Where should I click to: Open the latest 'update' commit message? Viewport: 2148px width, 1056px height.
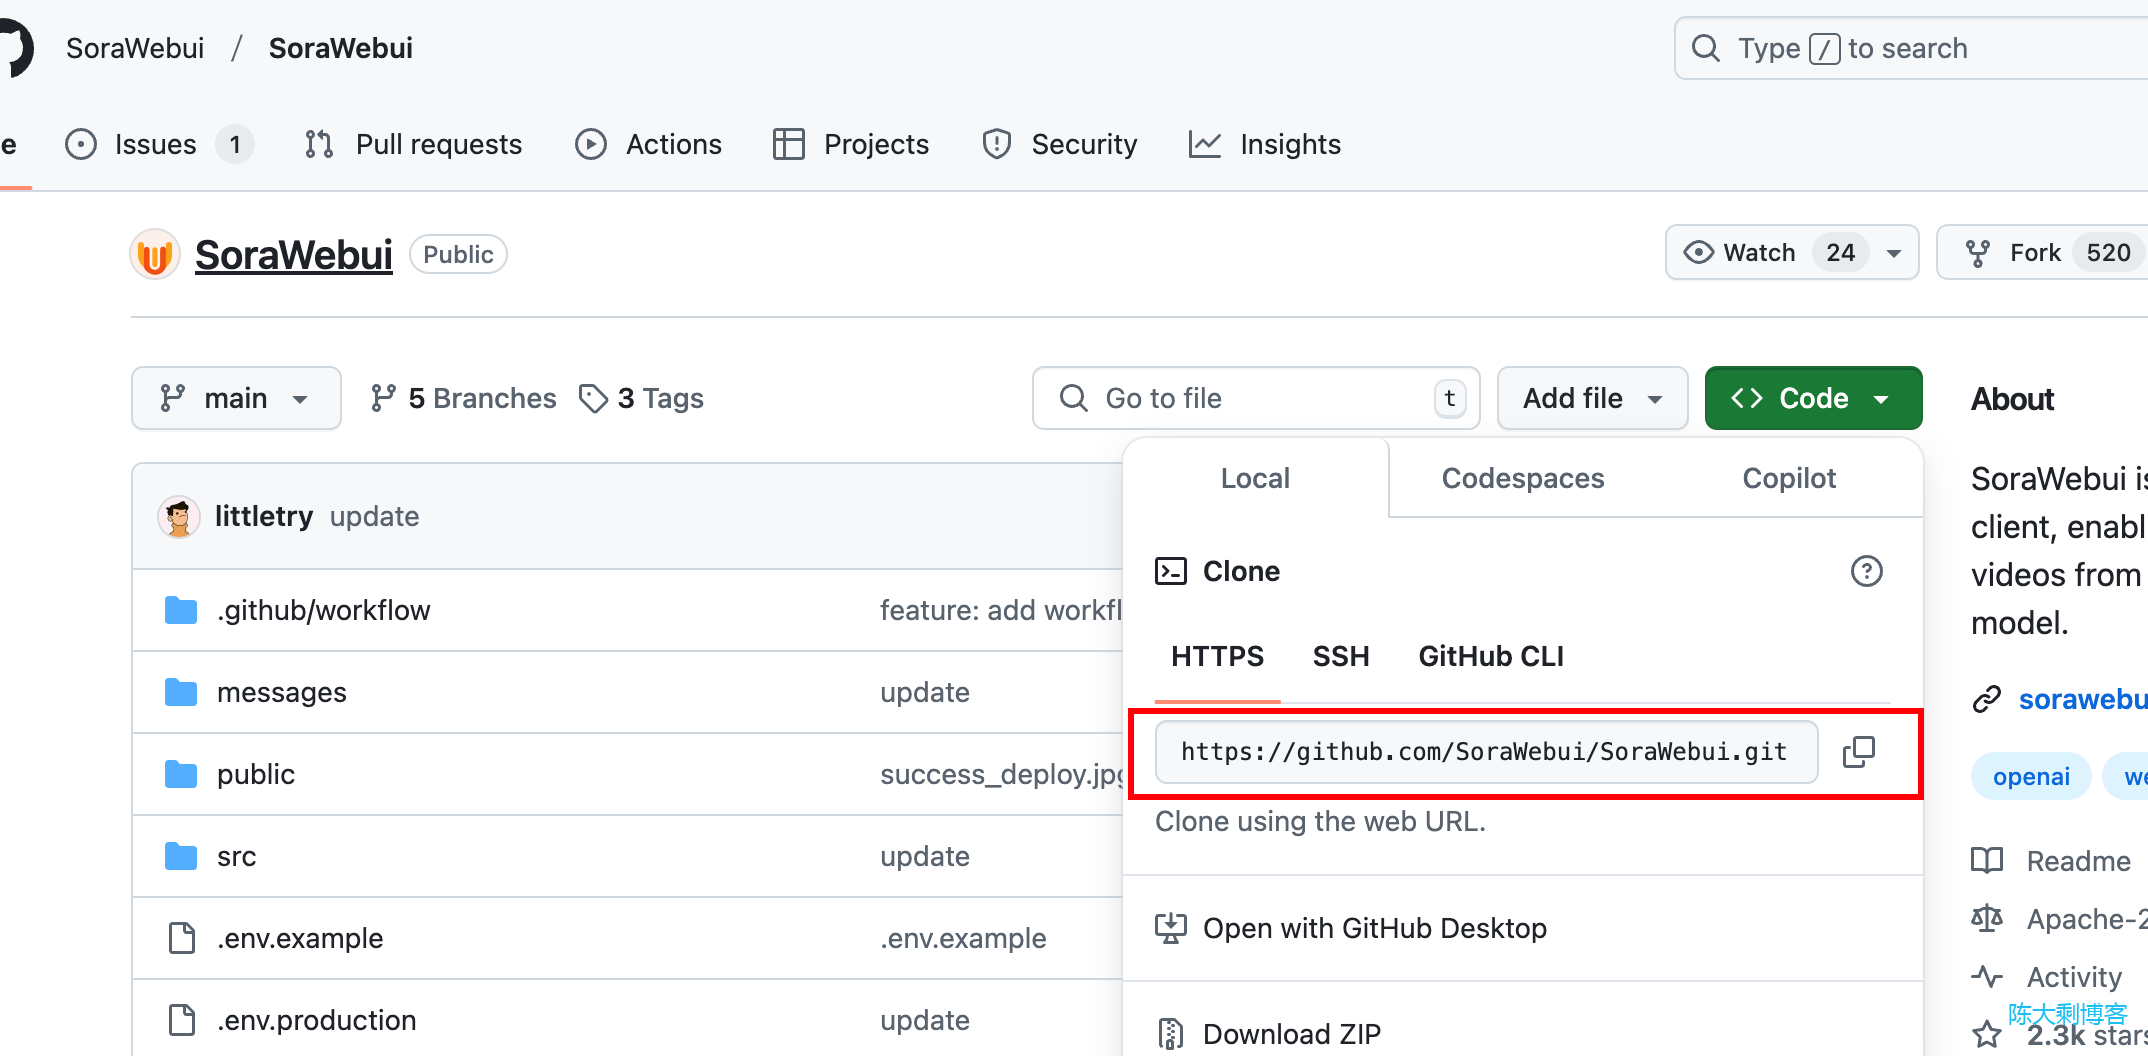(x=374, y=516)
